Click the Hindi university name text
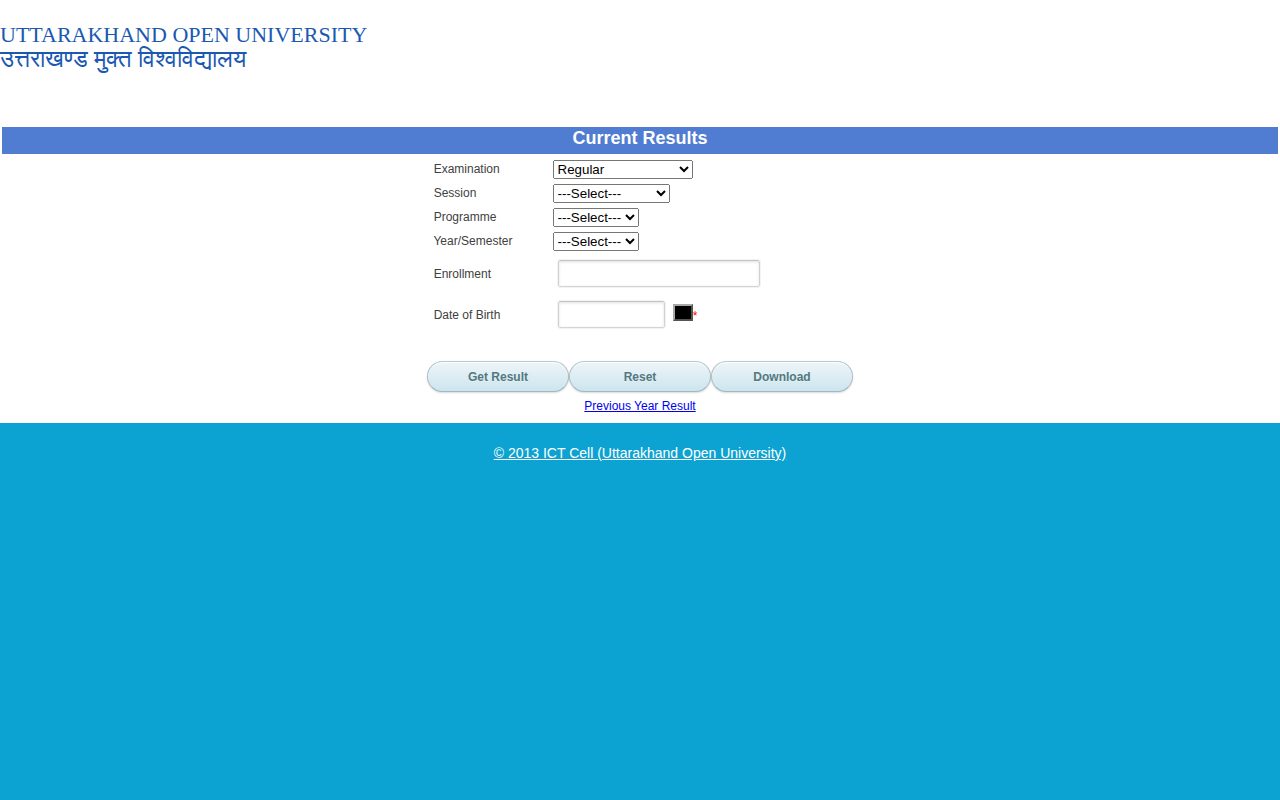This screenshot has width=1280, height=800. point(123,60)
